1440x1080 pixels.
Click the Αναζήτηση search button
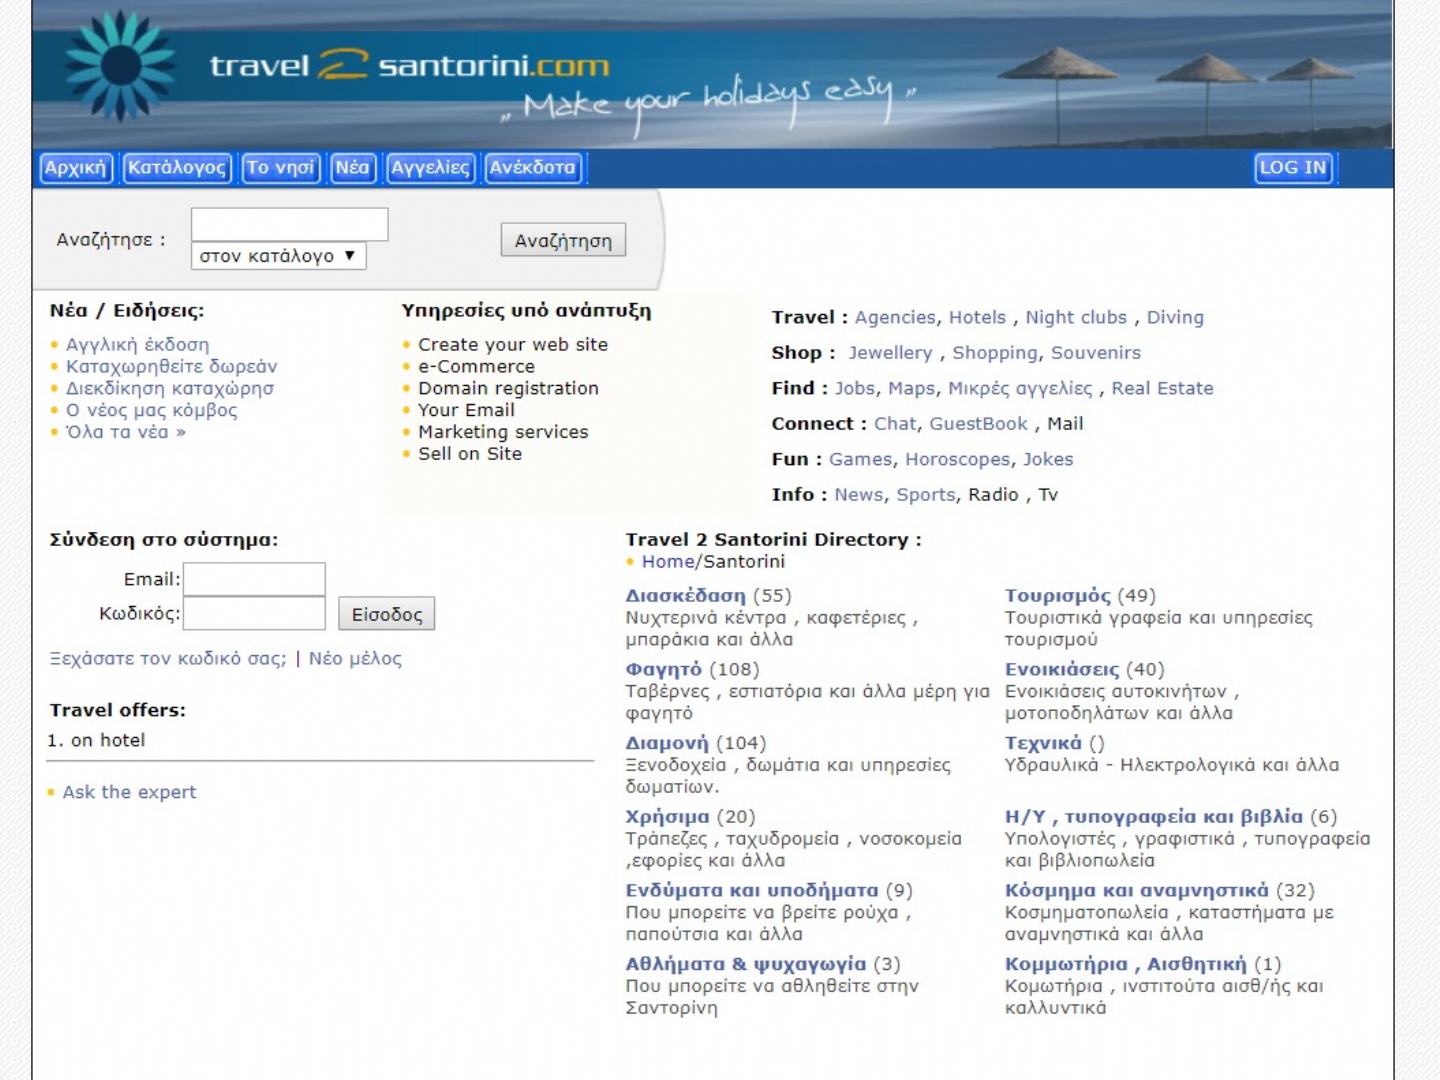tap(563, 240)
